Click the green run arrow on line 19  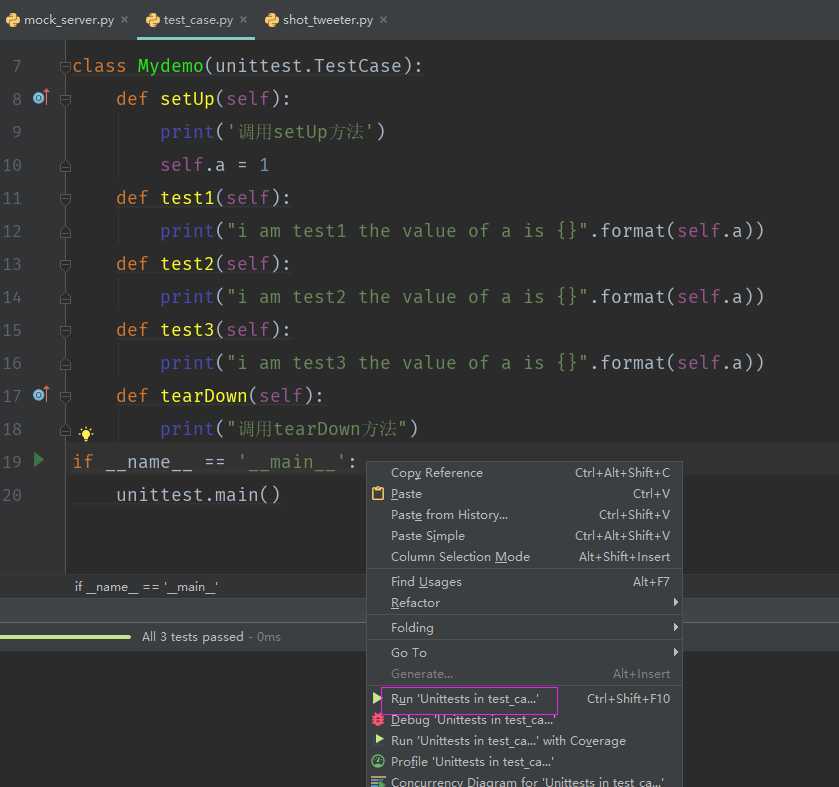[x=39, y=460]
